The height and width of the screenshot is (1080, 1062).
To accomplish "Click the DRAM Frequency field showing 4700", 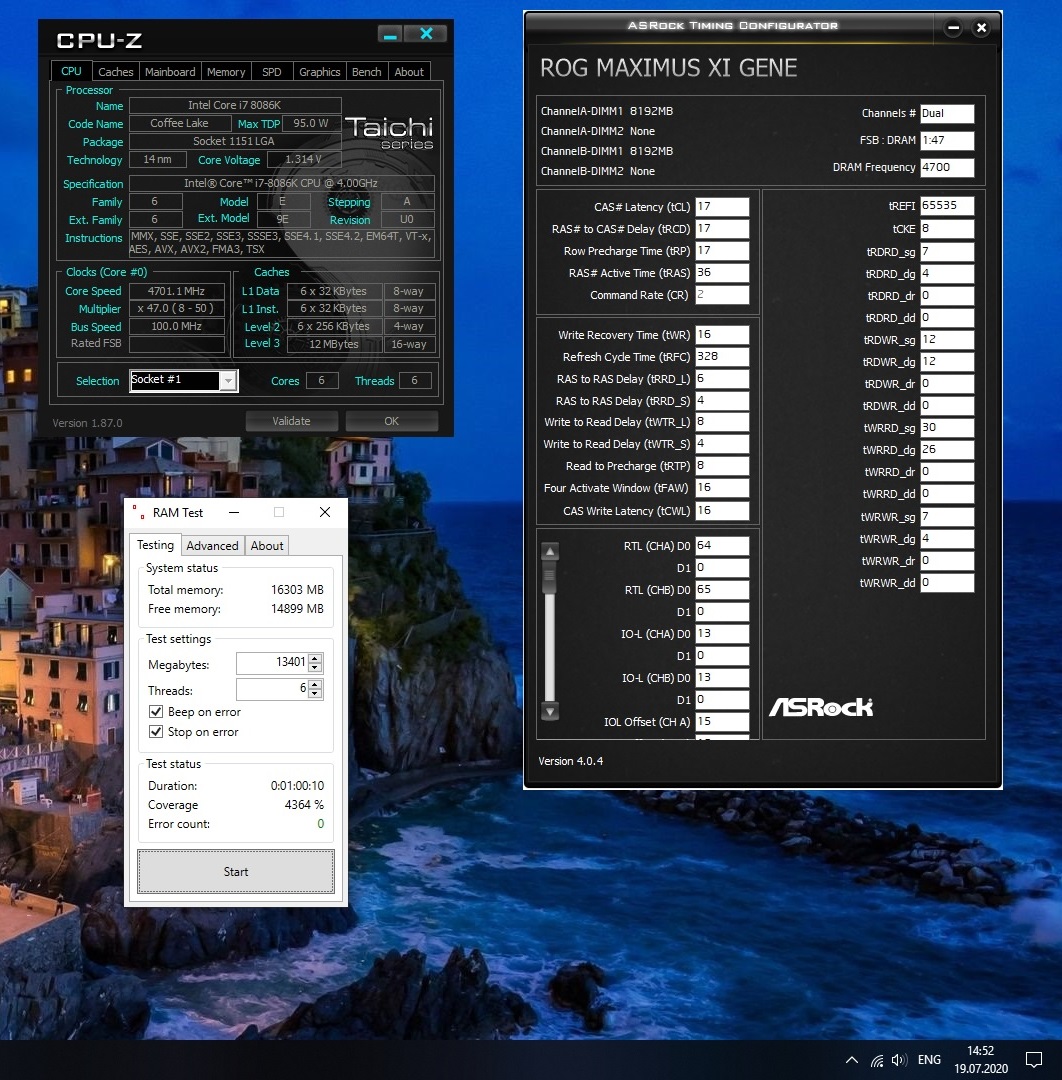I will coord(947,167).
